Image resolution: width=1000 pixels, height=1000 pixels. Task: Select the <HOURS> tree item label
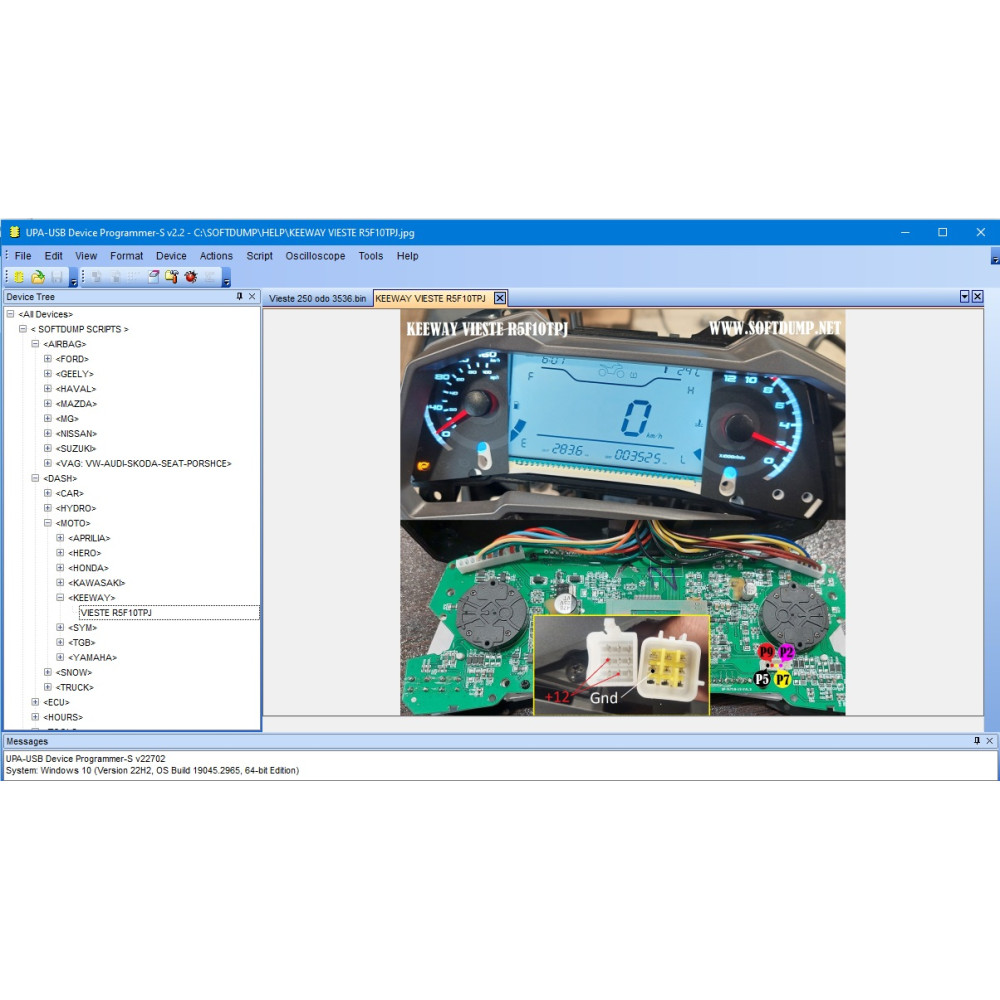coord(62,717)
